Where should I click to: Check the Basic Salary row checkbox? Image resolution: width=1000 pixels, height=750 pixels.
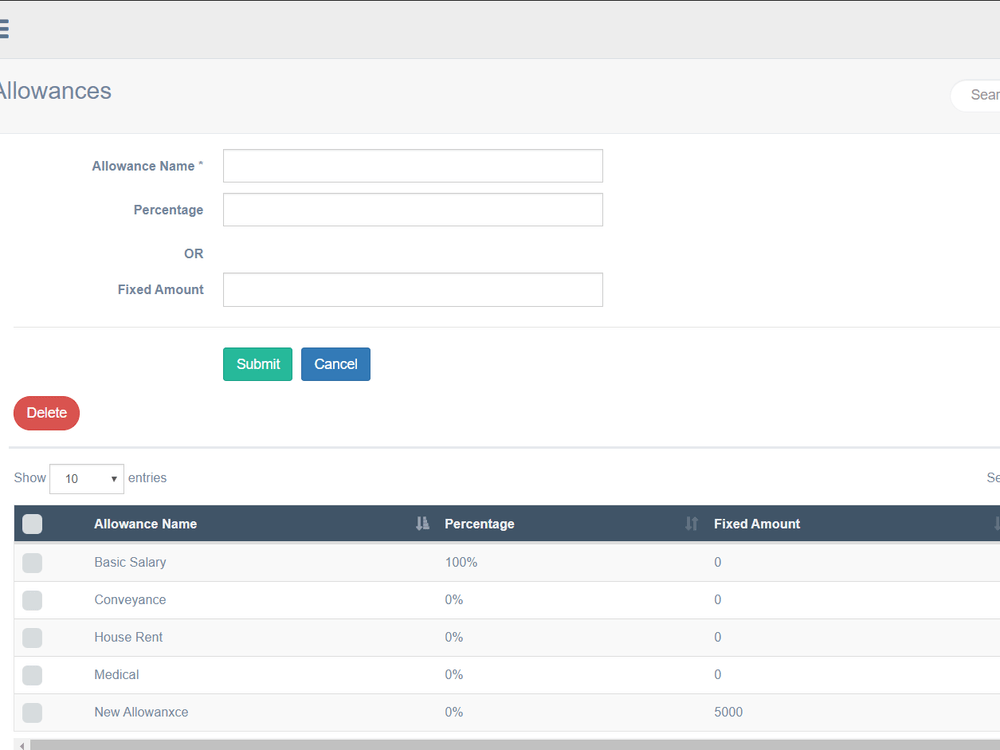point(32,562)
